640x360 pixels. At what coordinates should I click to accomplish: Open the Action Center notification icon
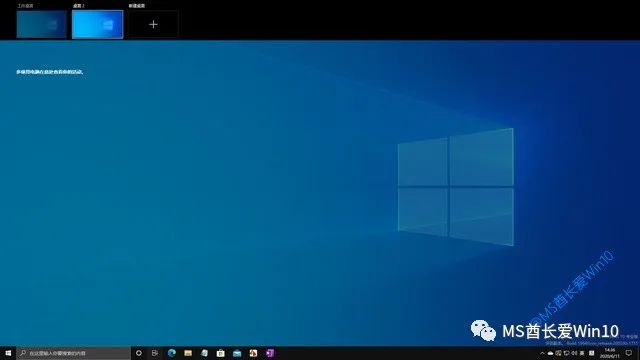[x=629, y=353]
